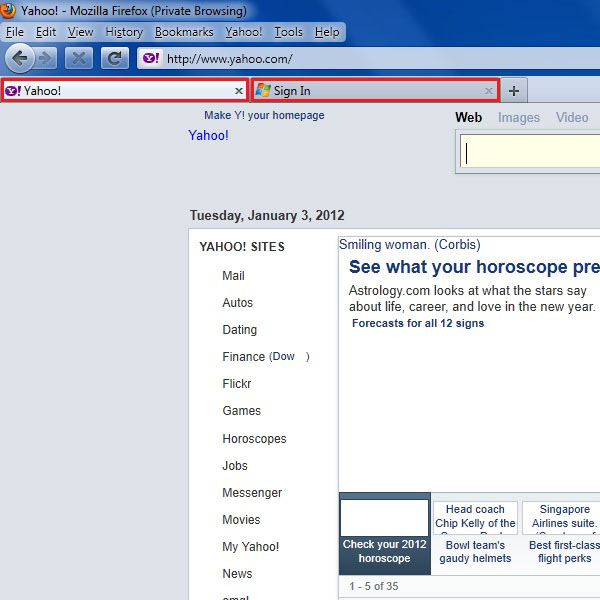Switch to the Sign In tab
This screenshot has height=600, width=600.
(x=375, y=91)
